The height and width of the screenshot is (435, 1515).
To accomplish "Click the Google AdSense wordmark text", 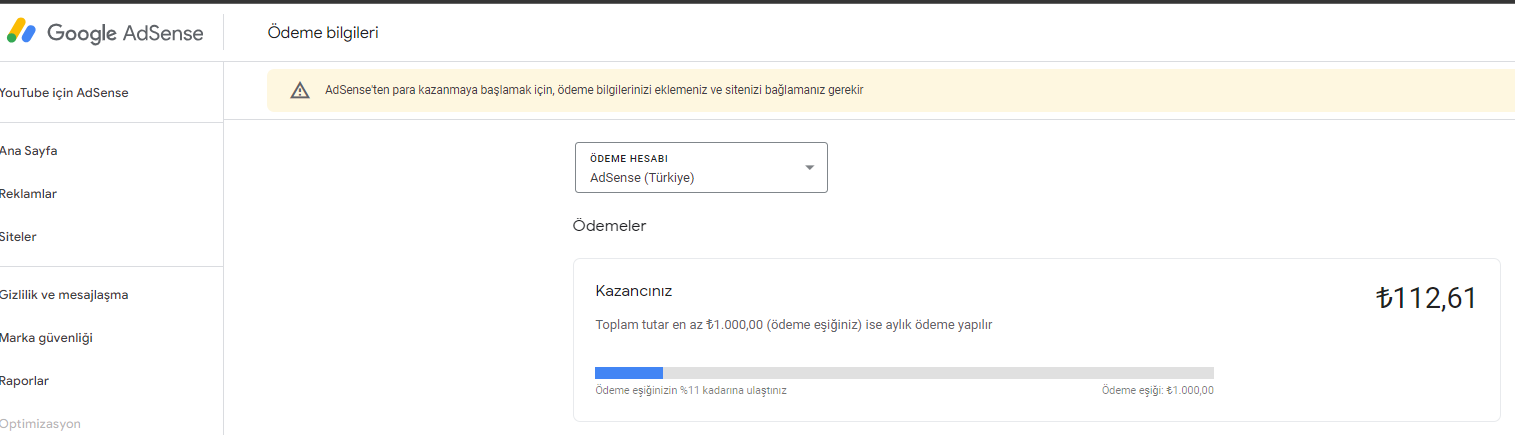I will tap(125, 33).
